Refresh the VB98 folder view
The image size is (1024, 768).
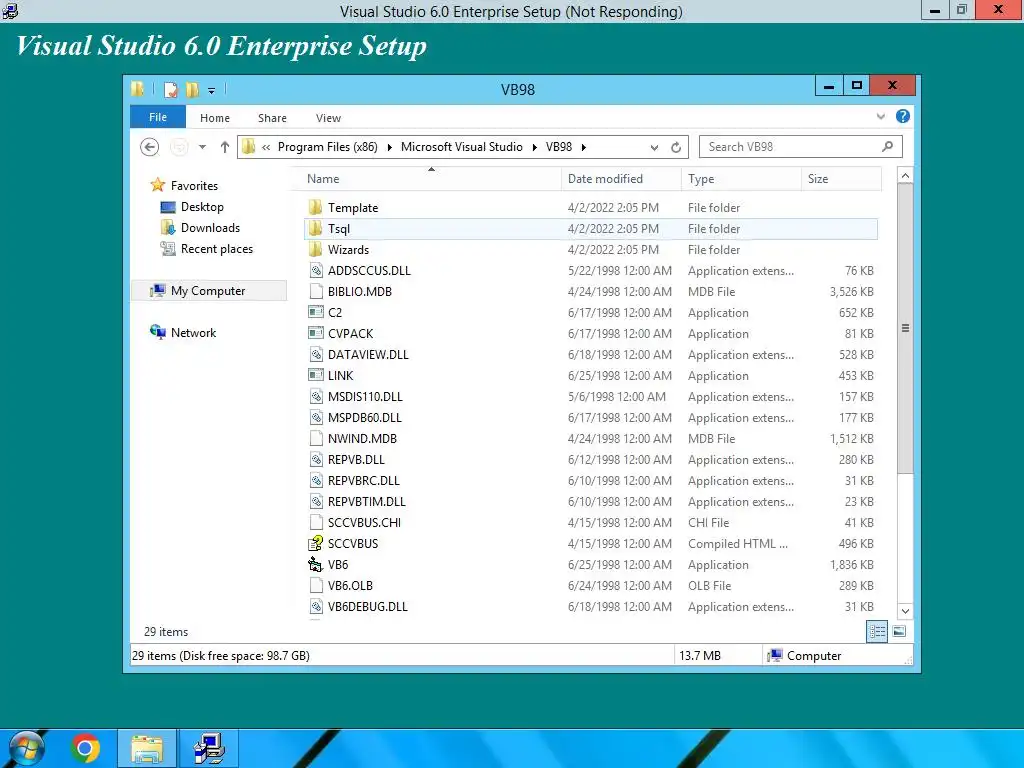pos(676,148)
